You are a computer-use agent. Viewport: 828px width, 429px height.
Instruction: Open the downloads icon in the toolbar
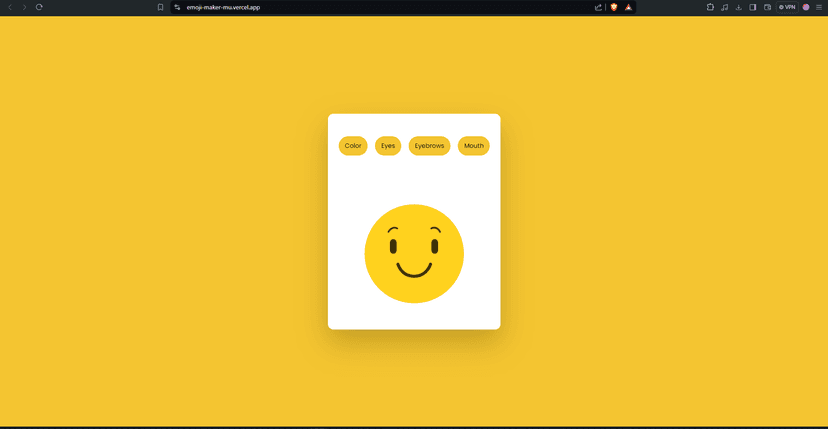pyautogui.click(x=738, y=7)
